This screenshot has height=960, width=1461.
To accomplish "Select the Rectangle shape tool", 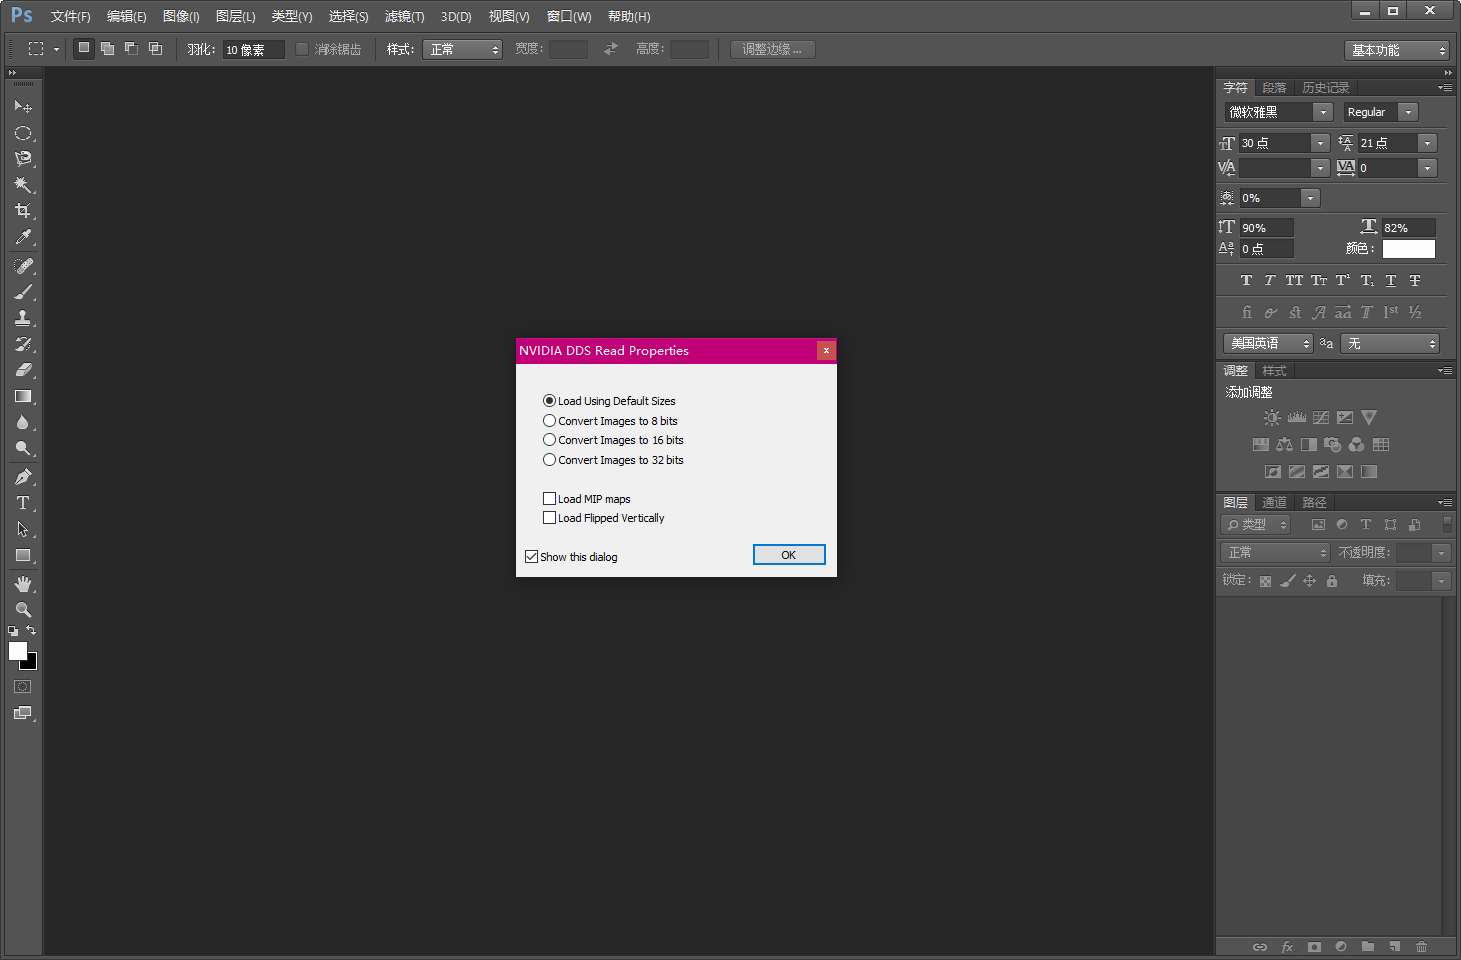I will click(23, 555).
